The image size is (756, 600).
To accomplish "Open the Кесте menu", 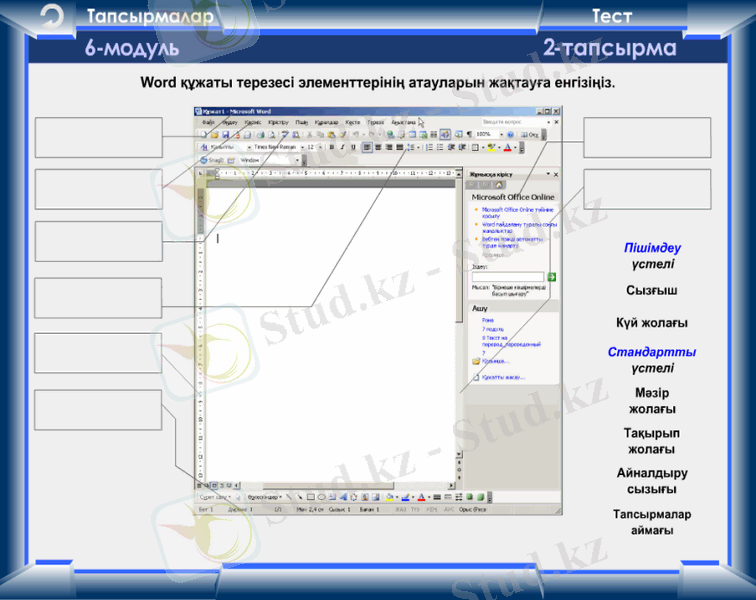I will coord(352,121).
